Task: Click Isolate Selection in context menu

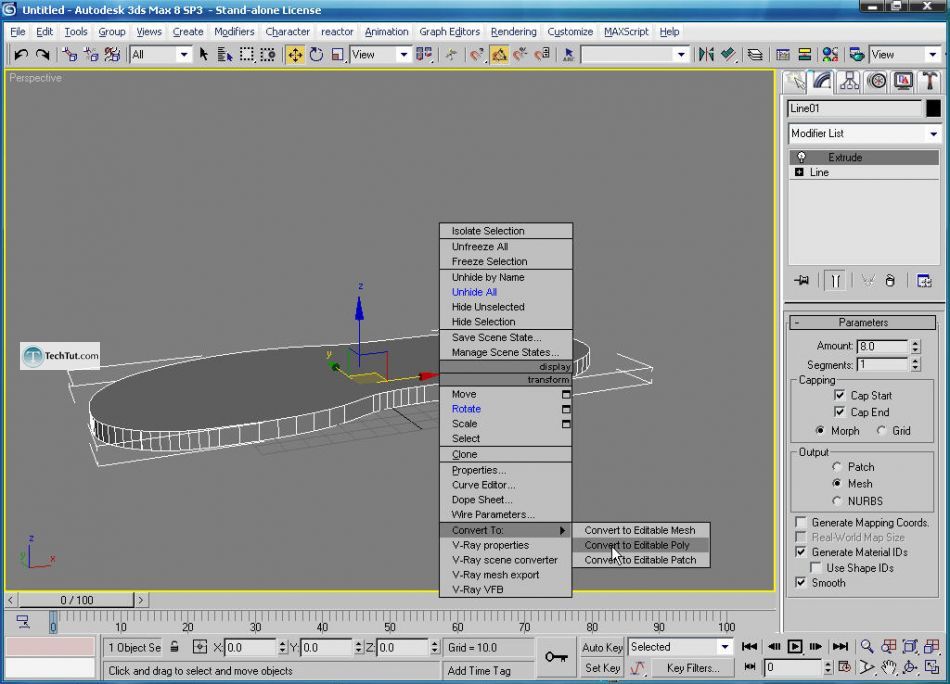Action: [505, 231]
